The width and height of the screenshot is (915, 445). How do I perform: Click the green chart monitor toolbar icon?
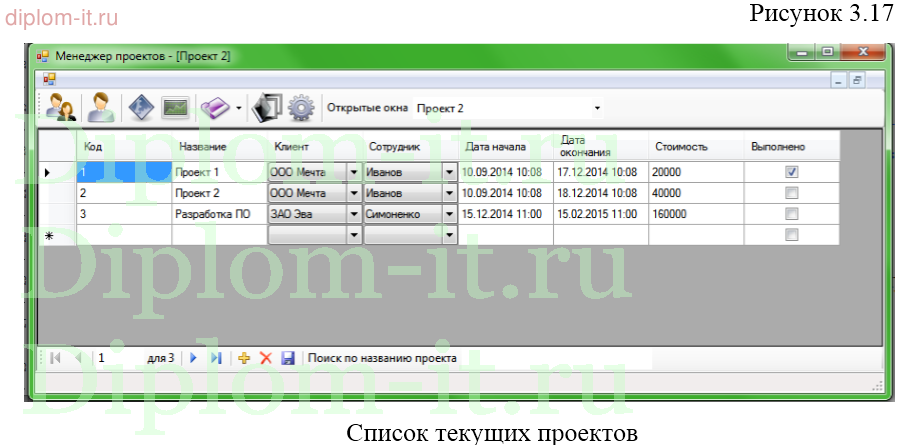coord(175,108)
